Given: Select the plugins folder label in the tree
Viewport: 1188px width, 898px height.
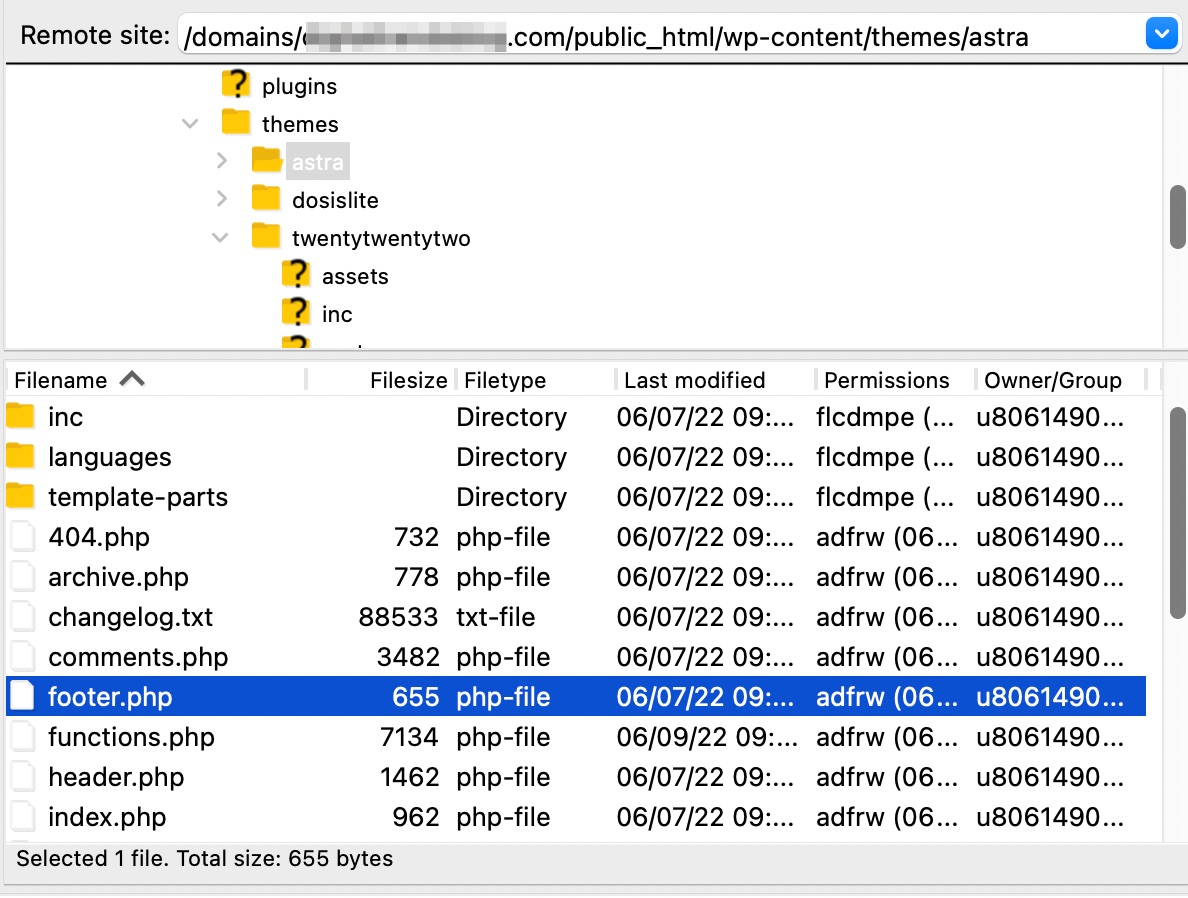Looking at the screenshot, I should [x=299, y=86].
